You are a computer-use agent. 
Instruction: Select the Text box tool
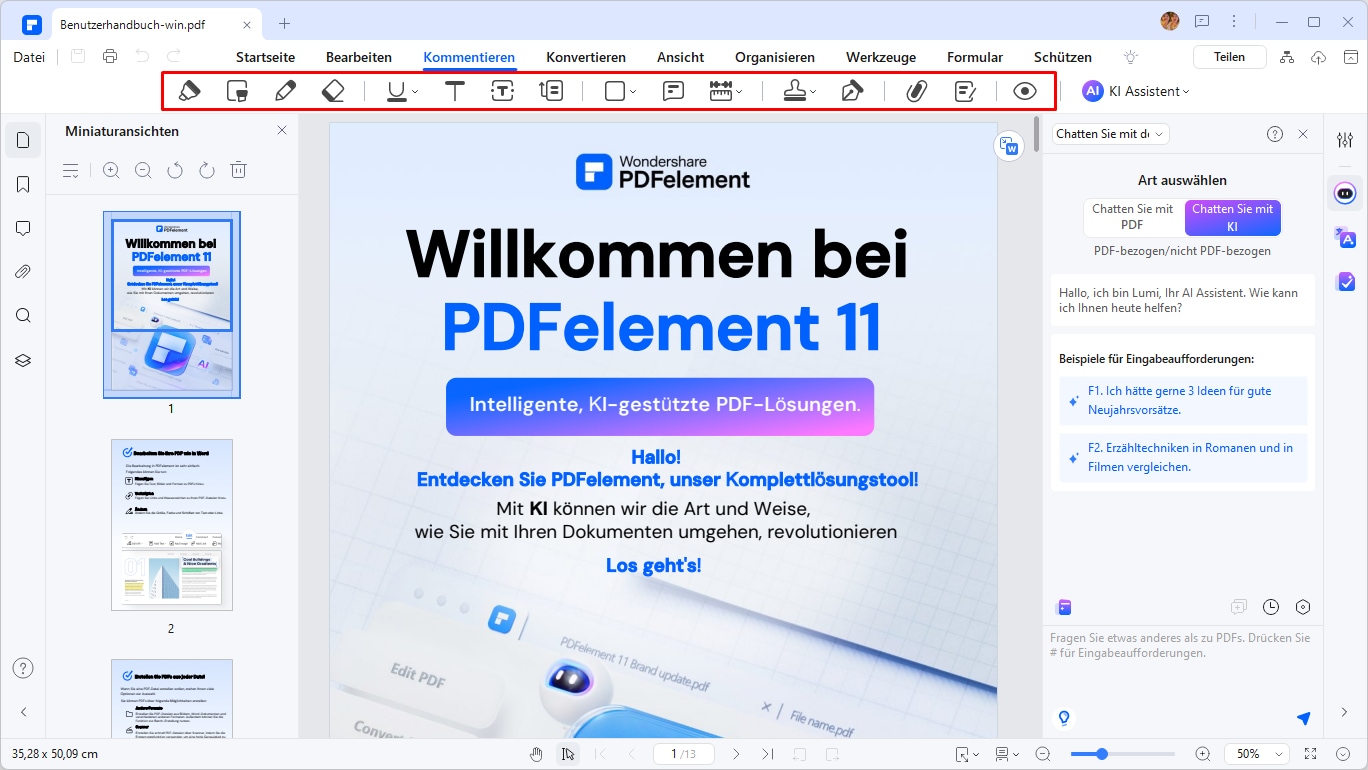[502, 91]
